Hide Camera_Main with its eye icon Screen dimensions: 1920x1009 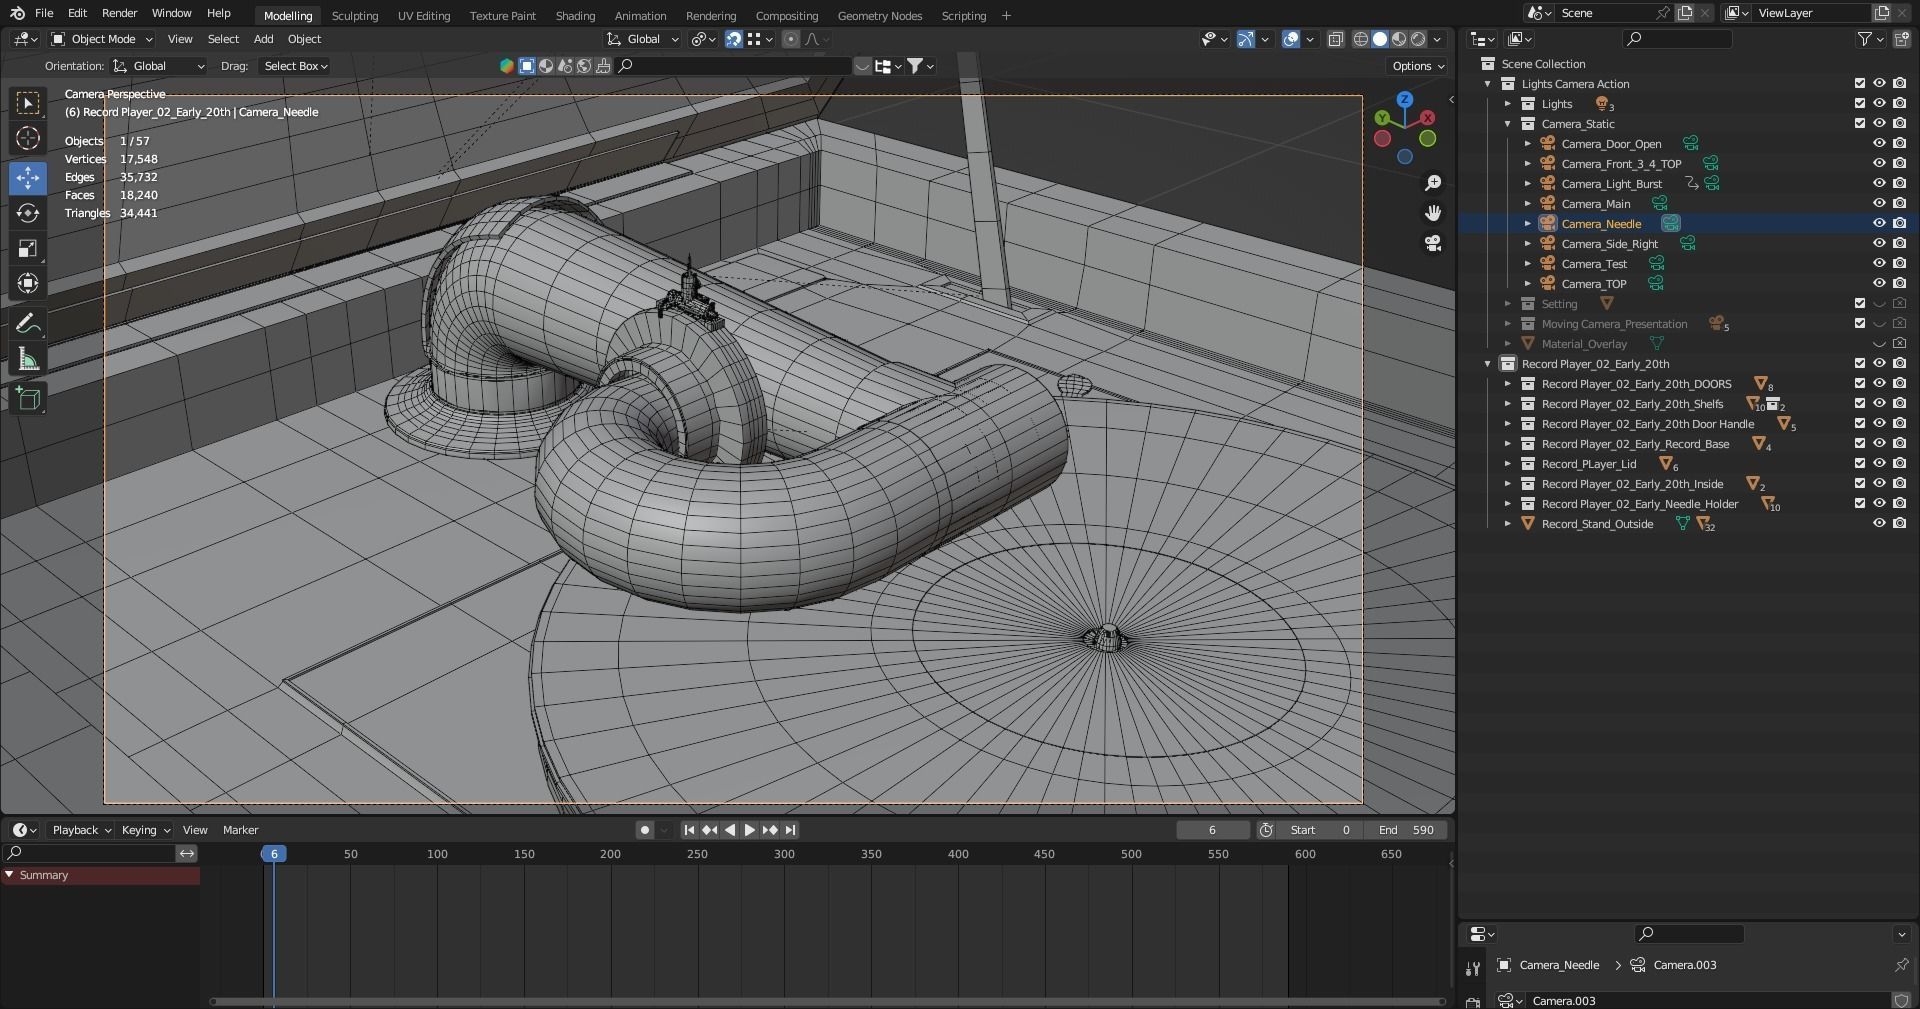[x=1879, y=203]
